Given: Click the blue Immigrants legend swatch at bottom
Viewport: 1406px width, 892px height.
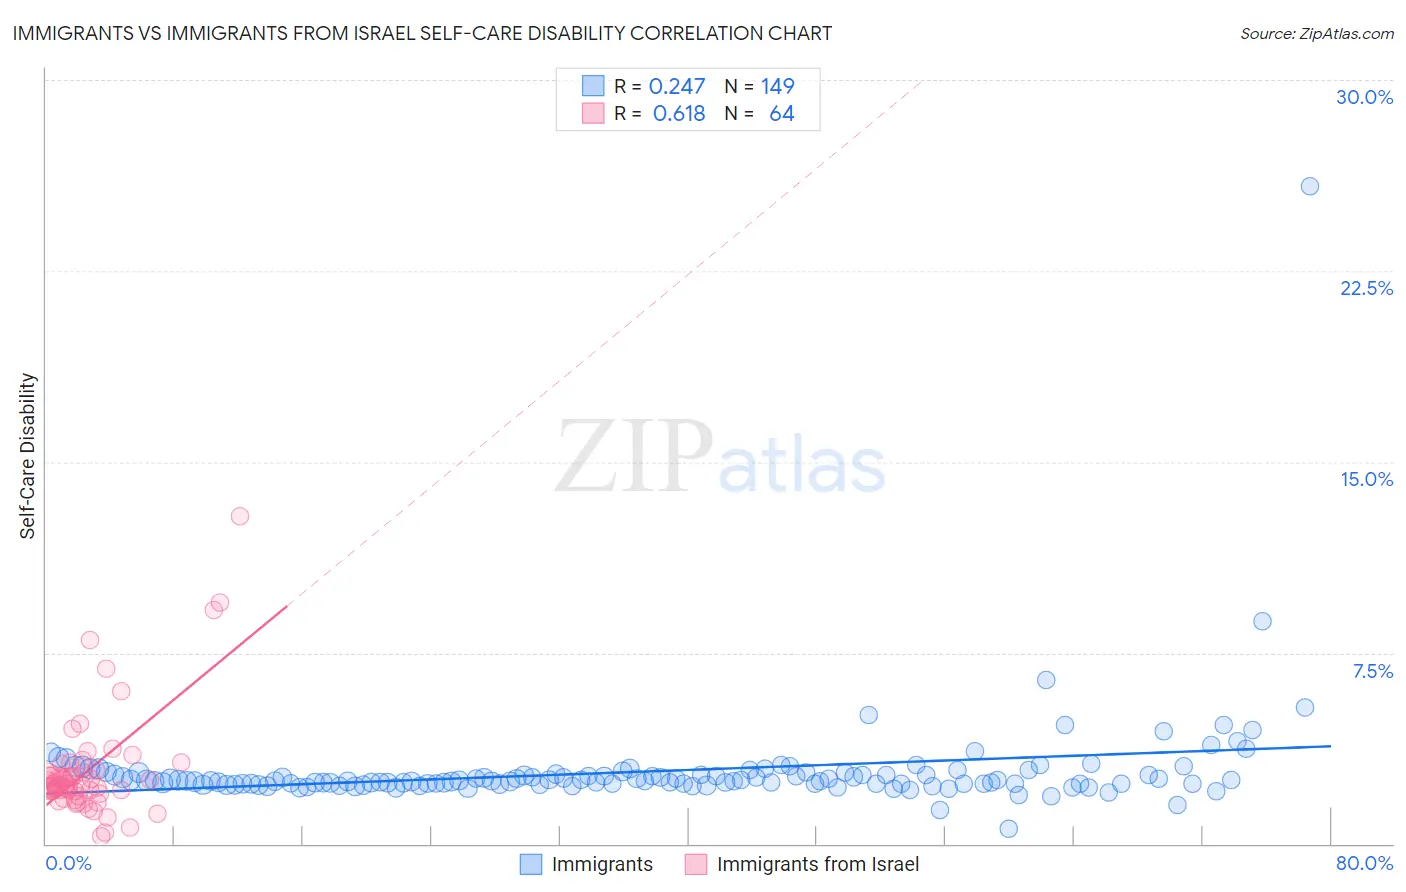Looking at the screenshot, I should [531, 864].
